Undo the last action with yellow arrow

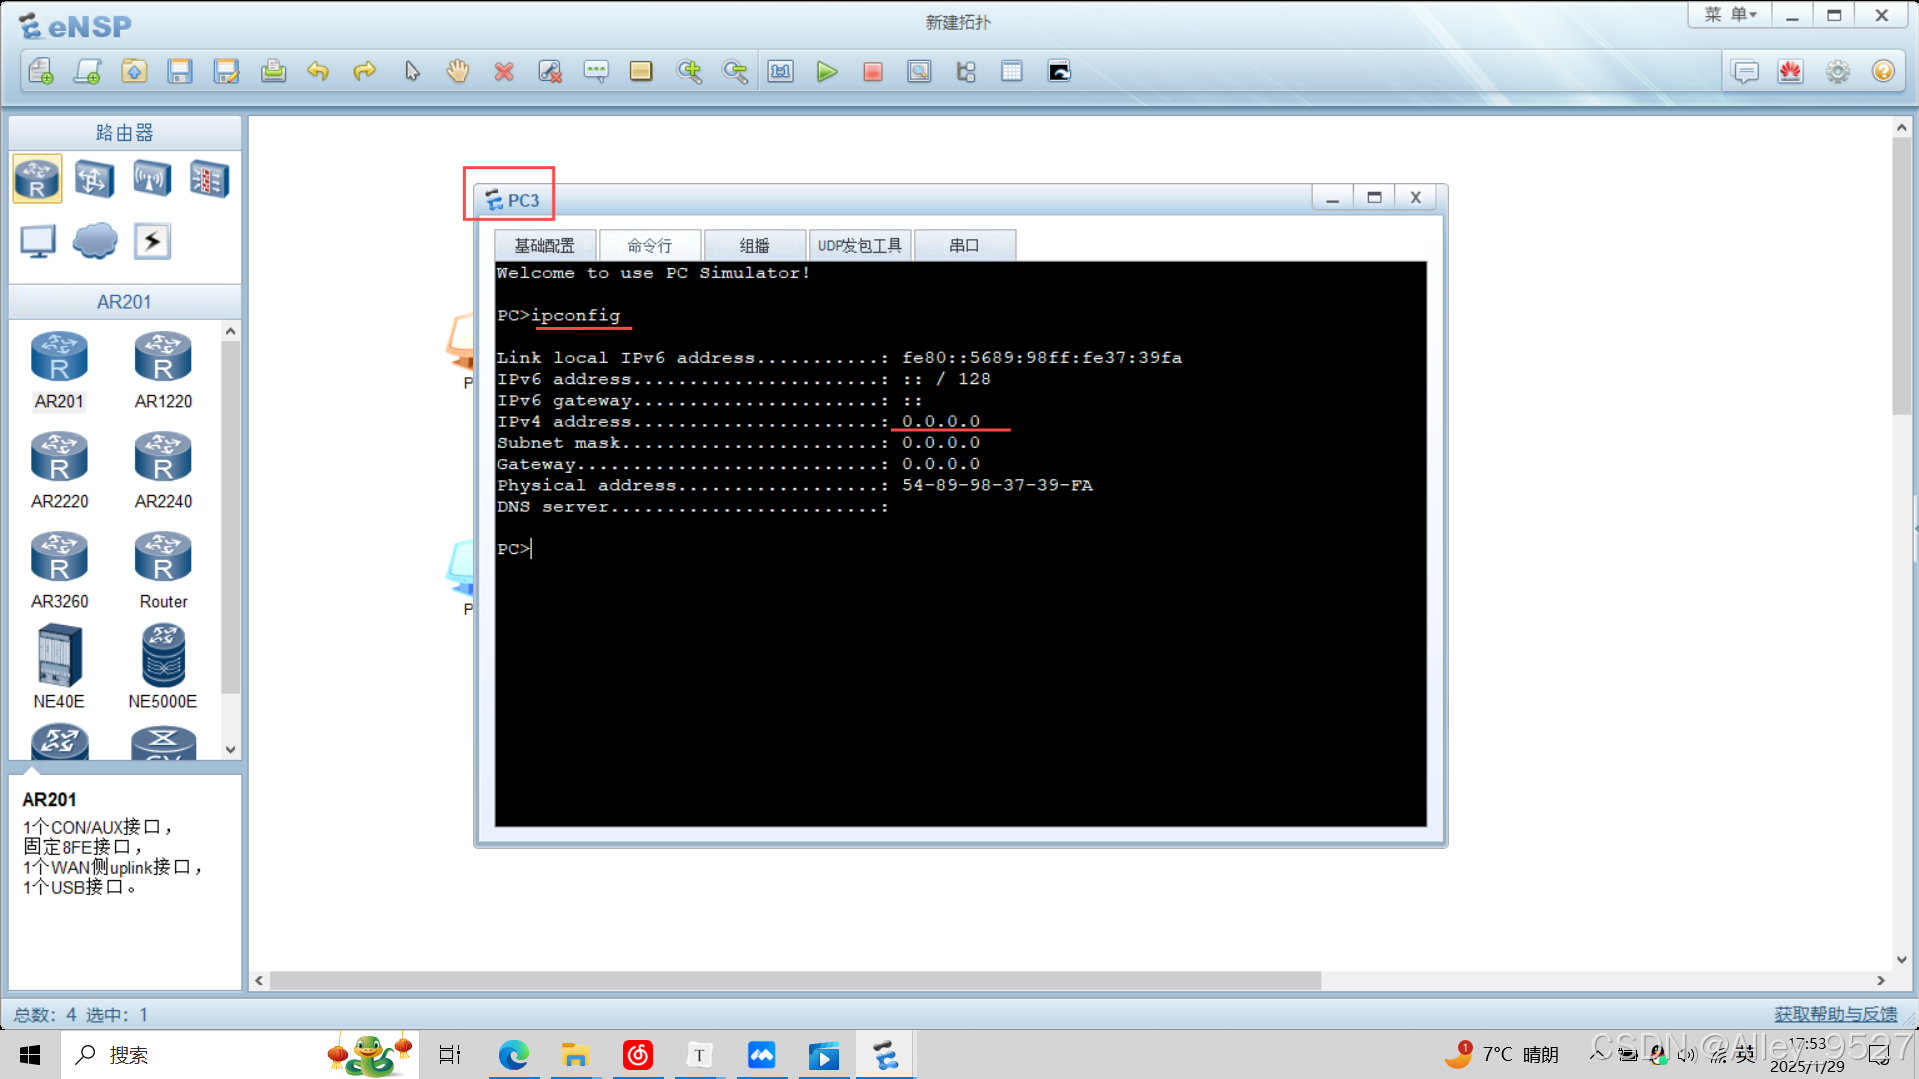point(318,71)
